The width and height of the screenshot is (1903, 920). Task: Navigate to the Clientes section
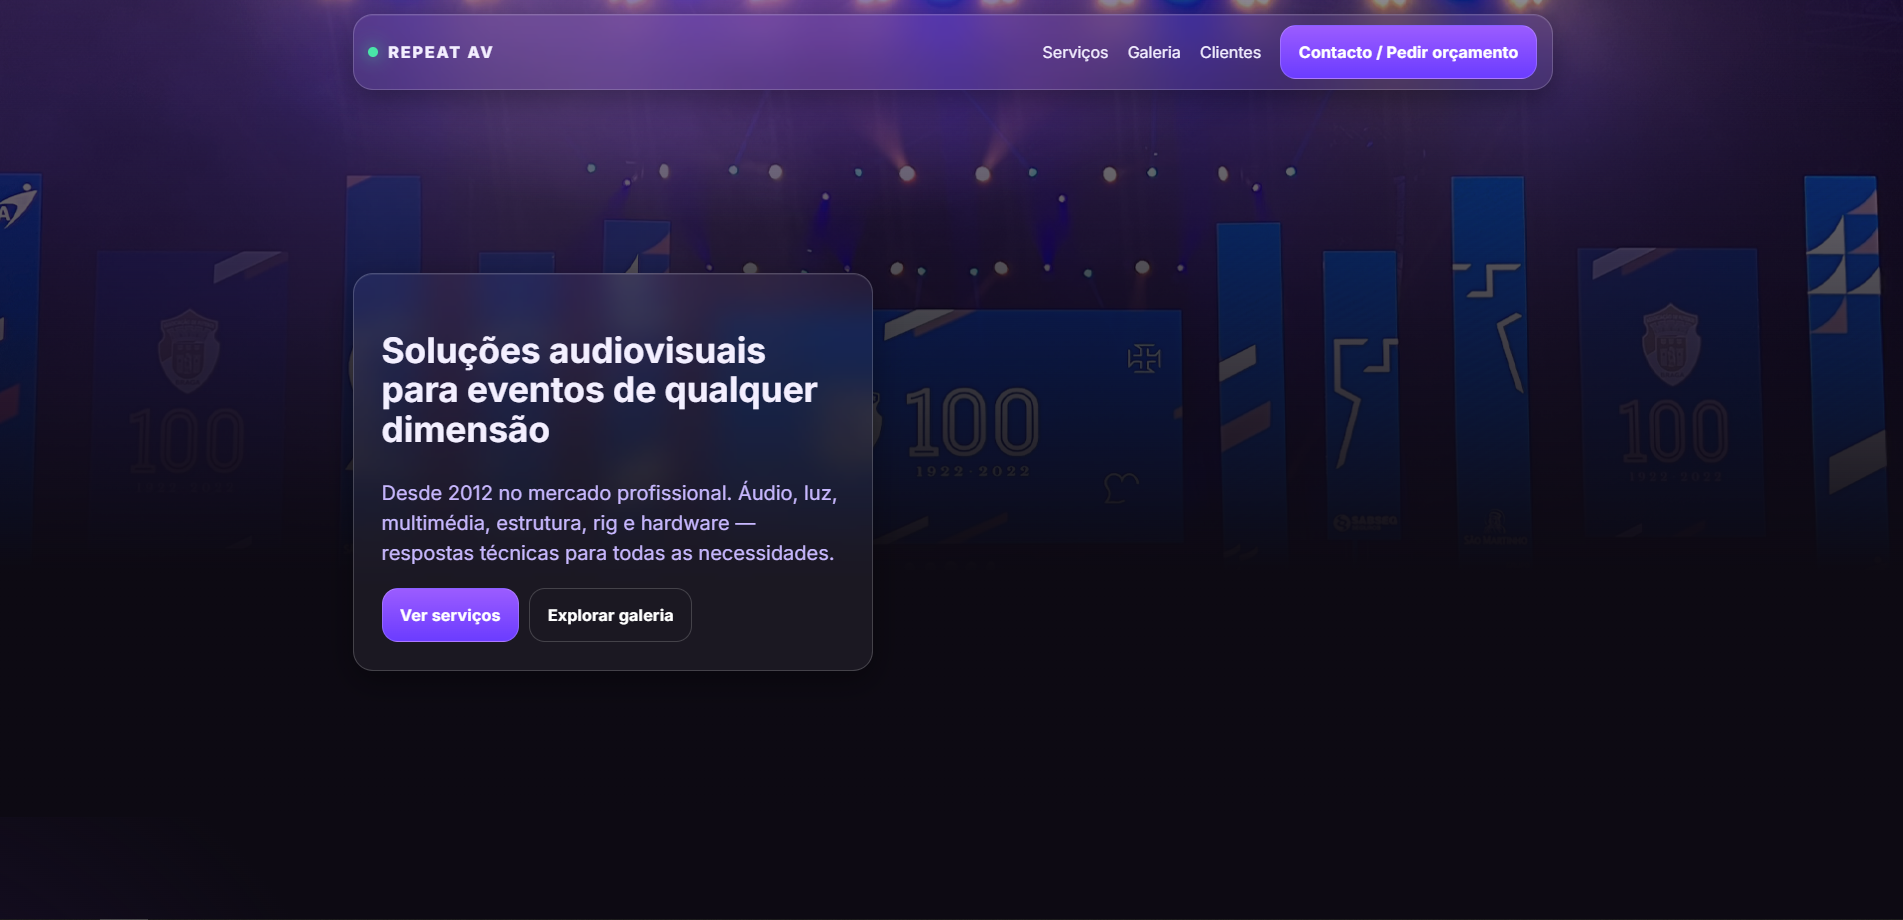point(1229,52)
